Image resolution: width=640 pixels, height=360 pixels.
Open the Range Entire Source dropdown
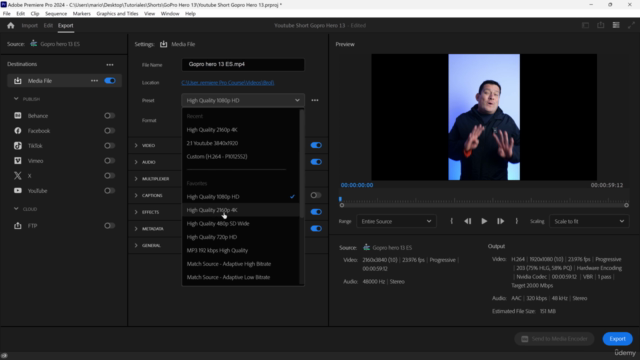(396, 221)
